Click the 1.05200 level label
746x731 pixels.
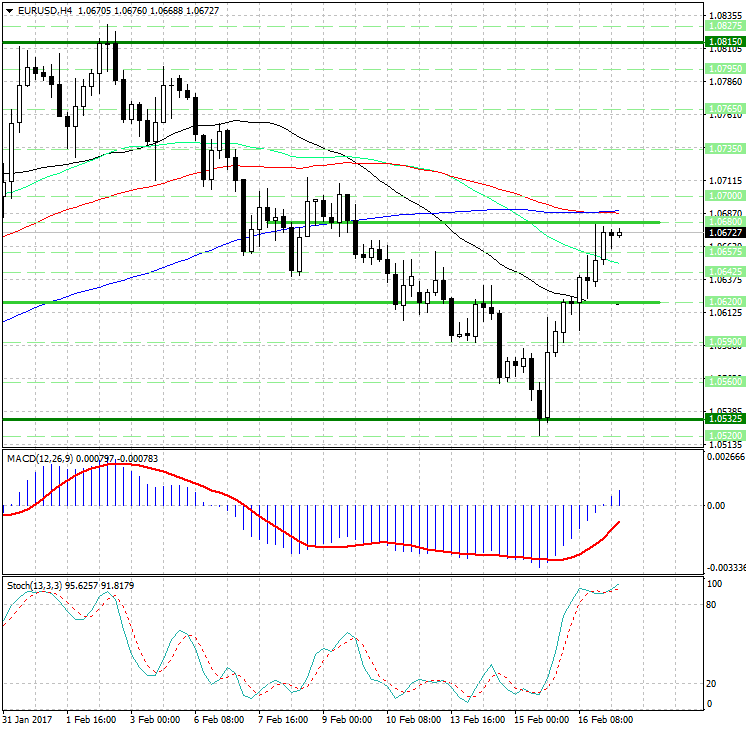(725, 435)
